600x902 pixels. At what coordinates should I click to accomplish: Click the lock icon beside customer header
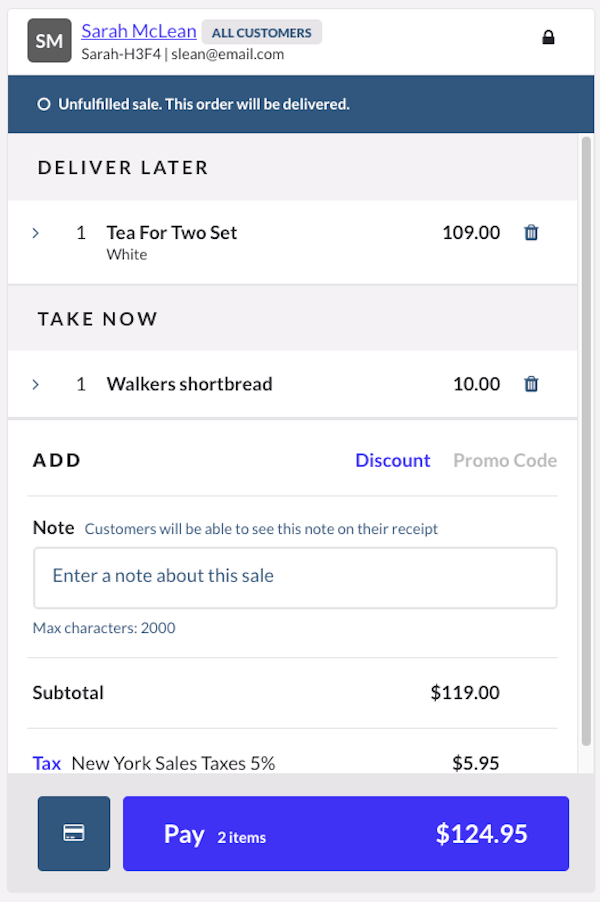click(x=548, y=38)
